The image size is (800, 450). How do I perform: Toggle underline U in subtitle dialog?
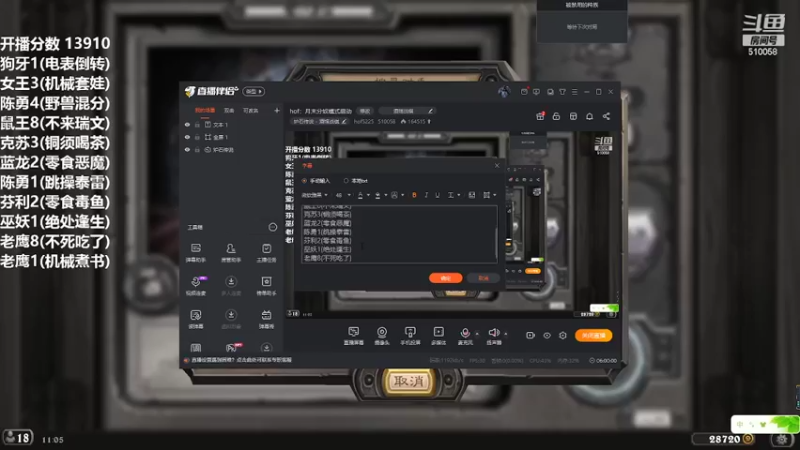pos(437,195)
